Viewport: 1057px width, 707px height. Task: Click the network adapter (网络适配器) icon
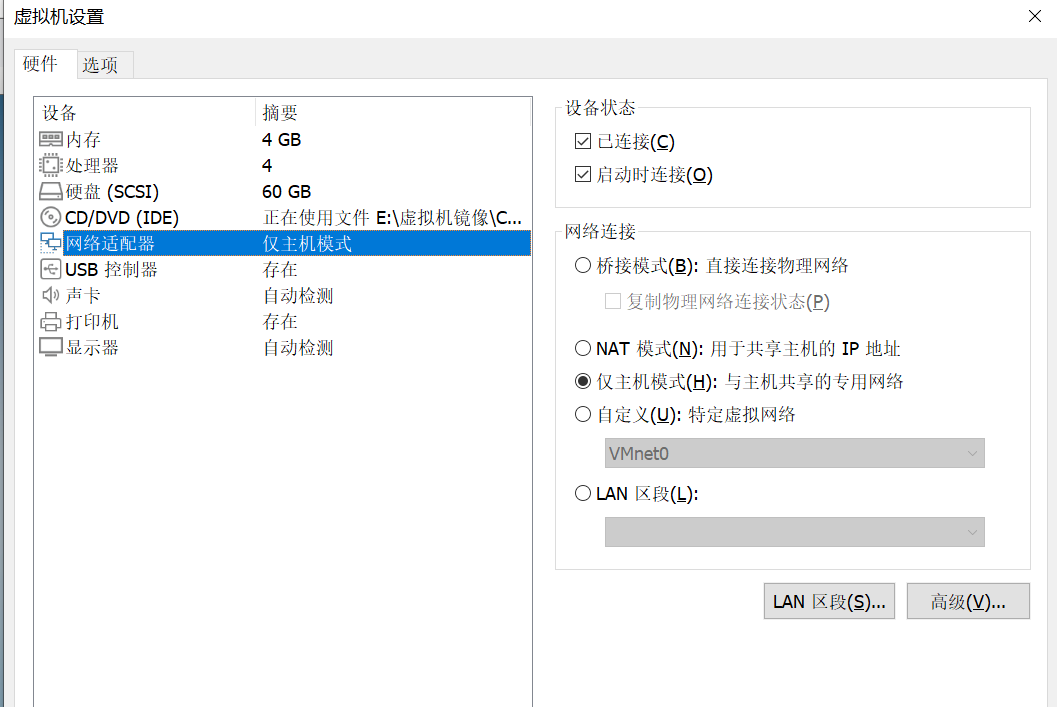click(x=51, y=243)
